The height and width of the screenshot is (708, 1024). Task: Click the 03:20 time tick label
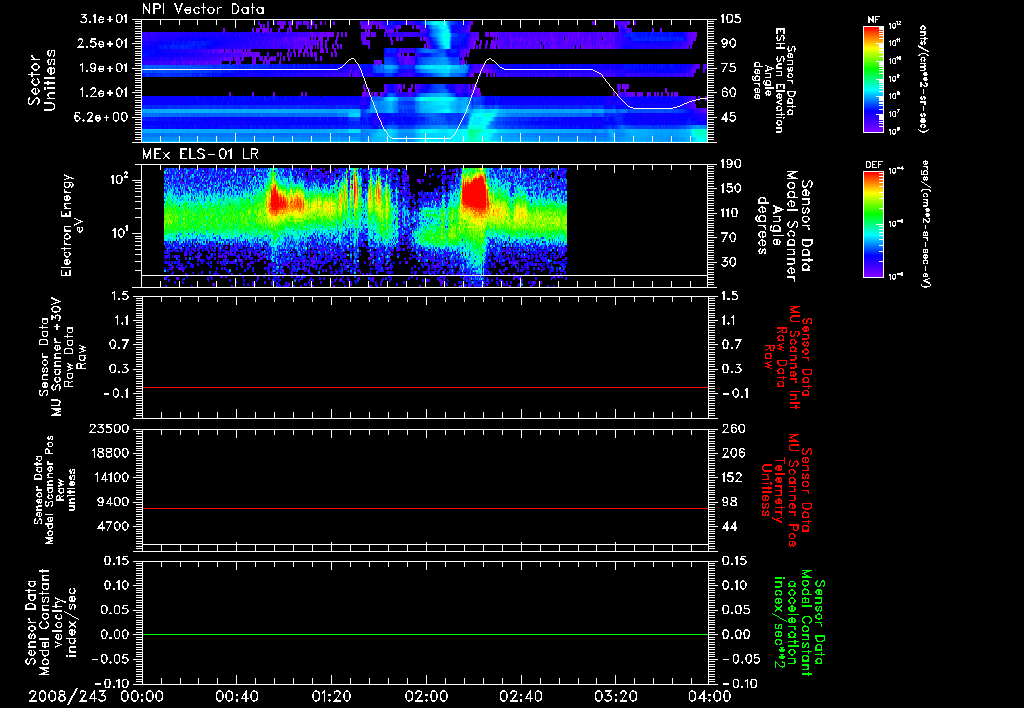click(615, 696)
